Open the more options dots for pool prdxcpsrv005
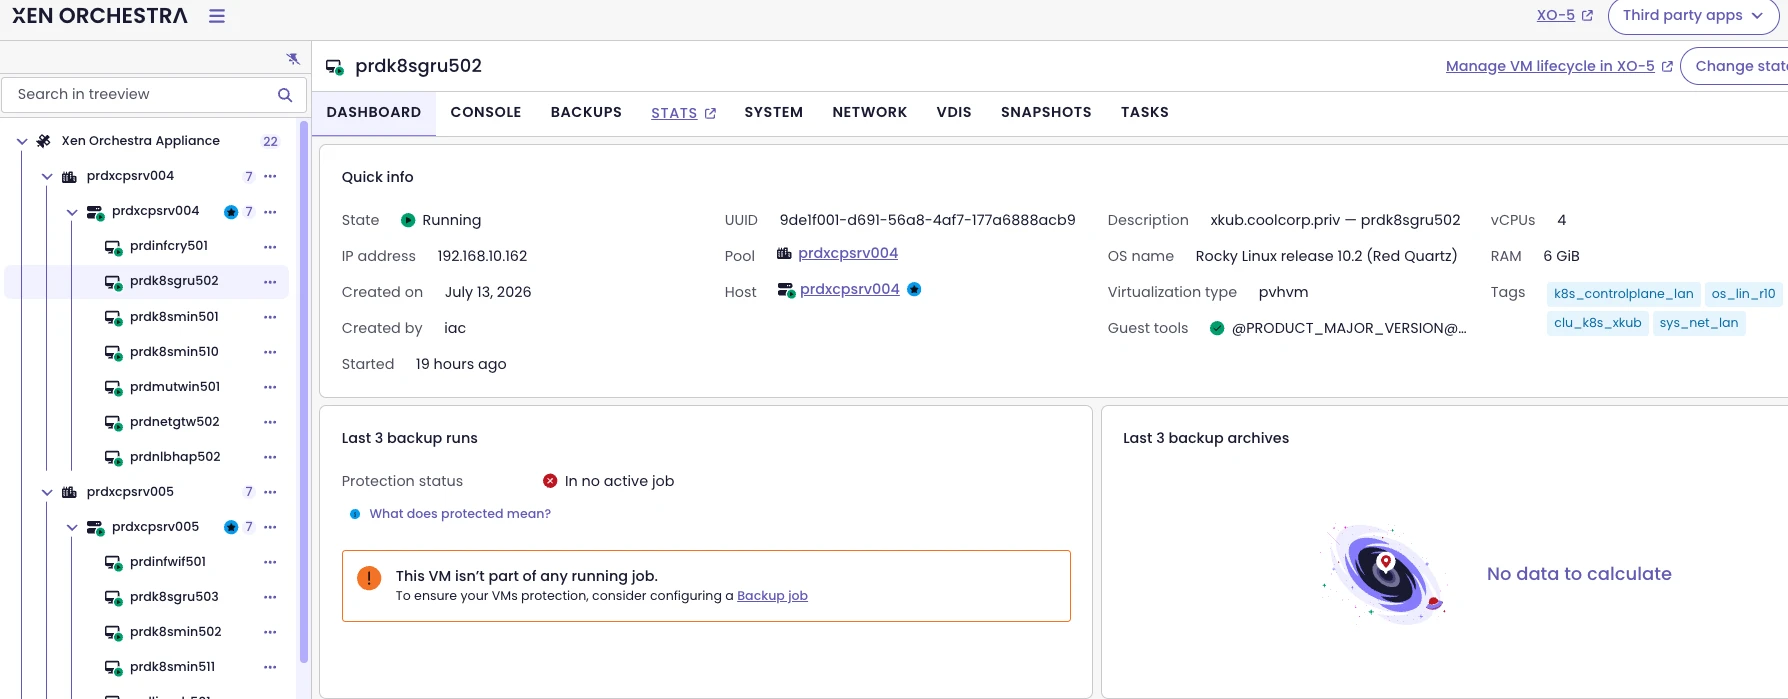This screenshot has width=1788, height=699. (270, 492)
